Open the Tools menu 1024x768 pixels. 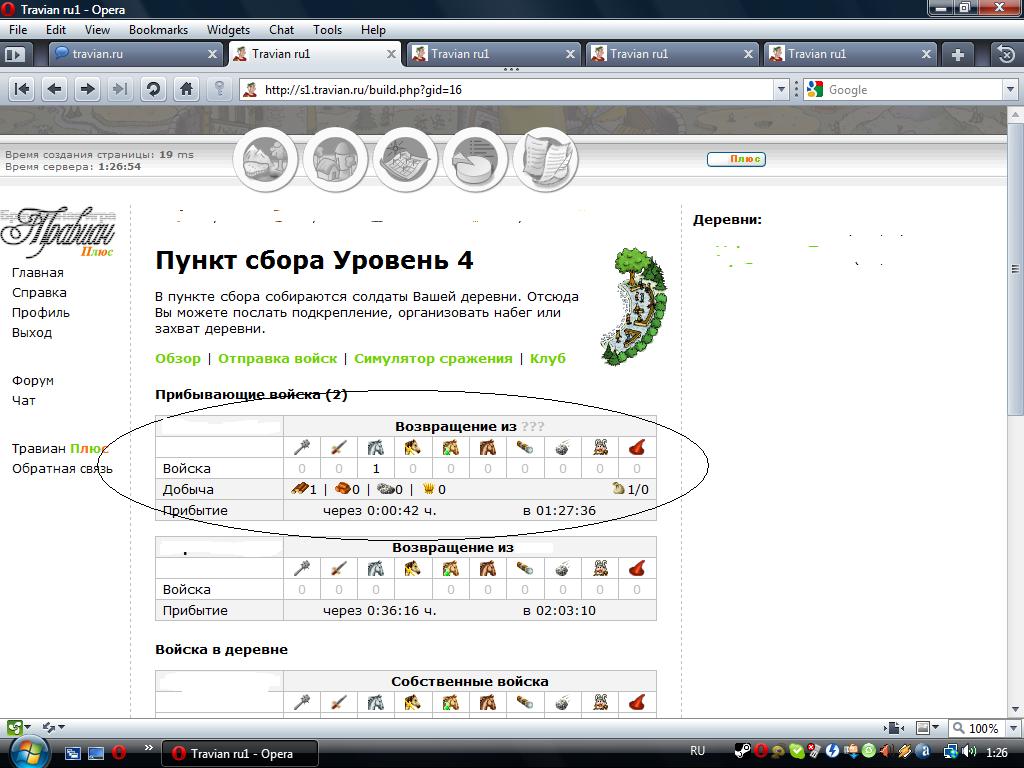327,29
